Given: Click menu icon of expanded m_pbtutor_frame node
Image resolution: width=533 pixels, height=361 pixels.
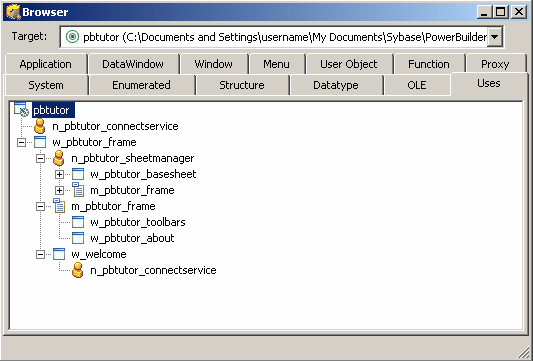Looking at the screenshot, I should click(x=59, y=206).
